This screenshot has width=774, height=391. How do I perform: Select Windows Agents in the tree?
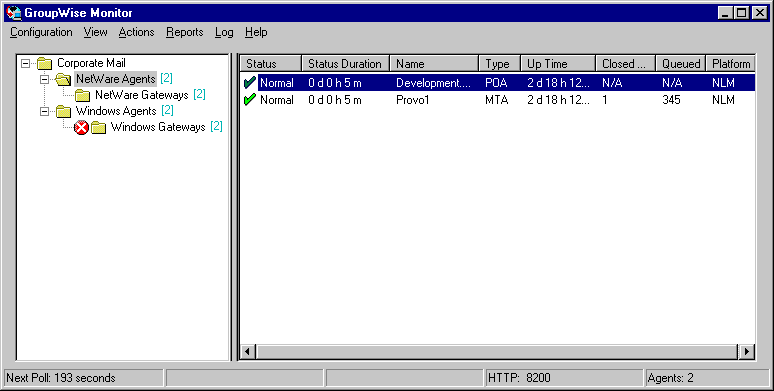click(x=116, y=111)
